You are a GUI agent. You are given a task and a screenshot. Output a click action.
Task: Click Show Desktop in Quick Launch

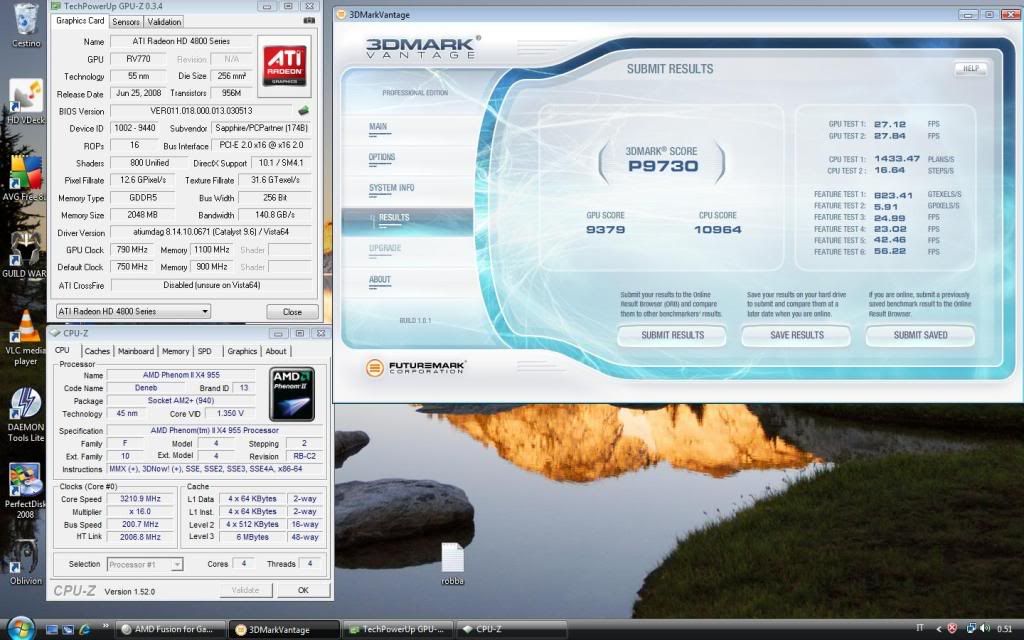pos(52,630)
